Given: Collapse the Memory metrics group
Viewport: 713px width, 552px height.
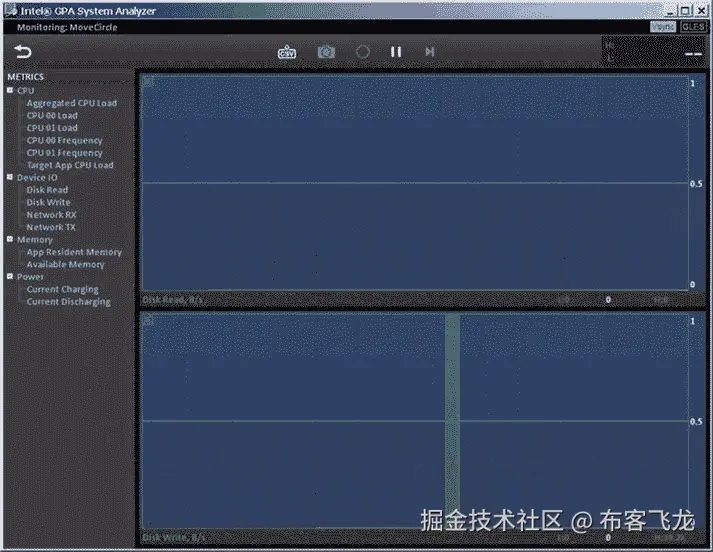Looking at the screenshot, I should tap(10, 239).
